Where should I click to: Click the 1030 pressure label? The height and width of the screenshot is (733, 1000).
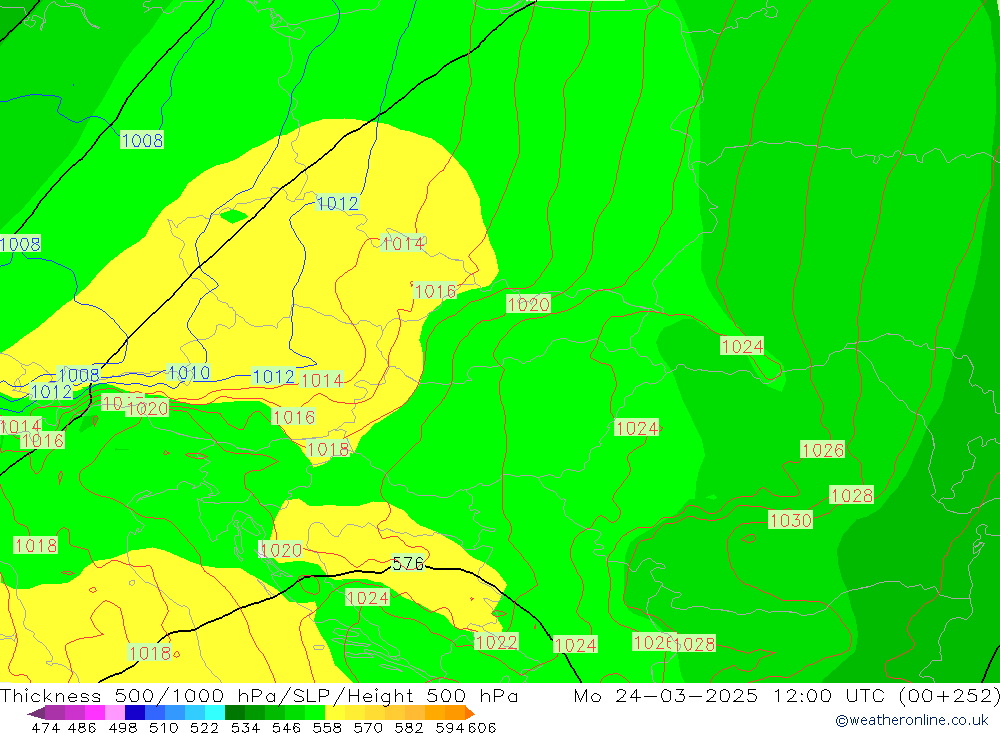pyautogui.click(x=790, y=520)
